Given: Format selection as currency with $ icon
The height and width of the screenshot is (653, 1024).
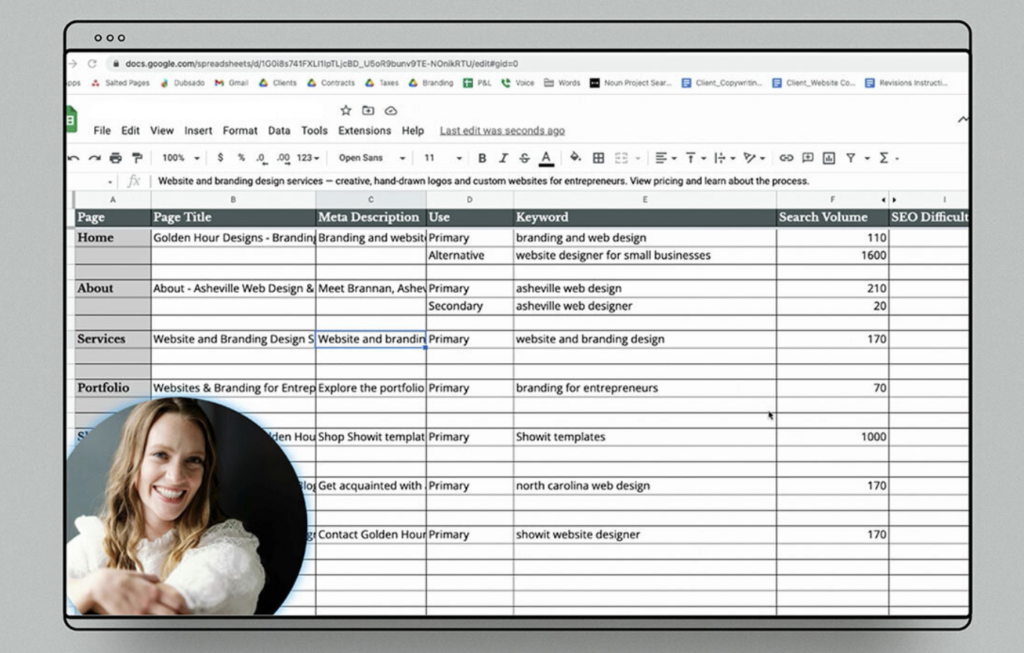Looking at the screenshot, I should [x=220, y=158].
